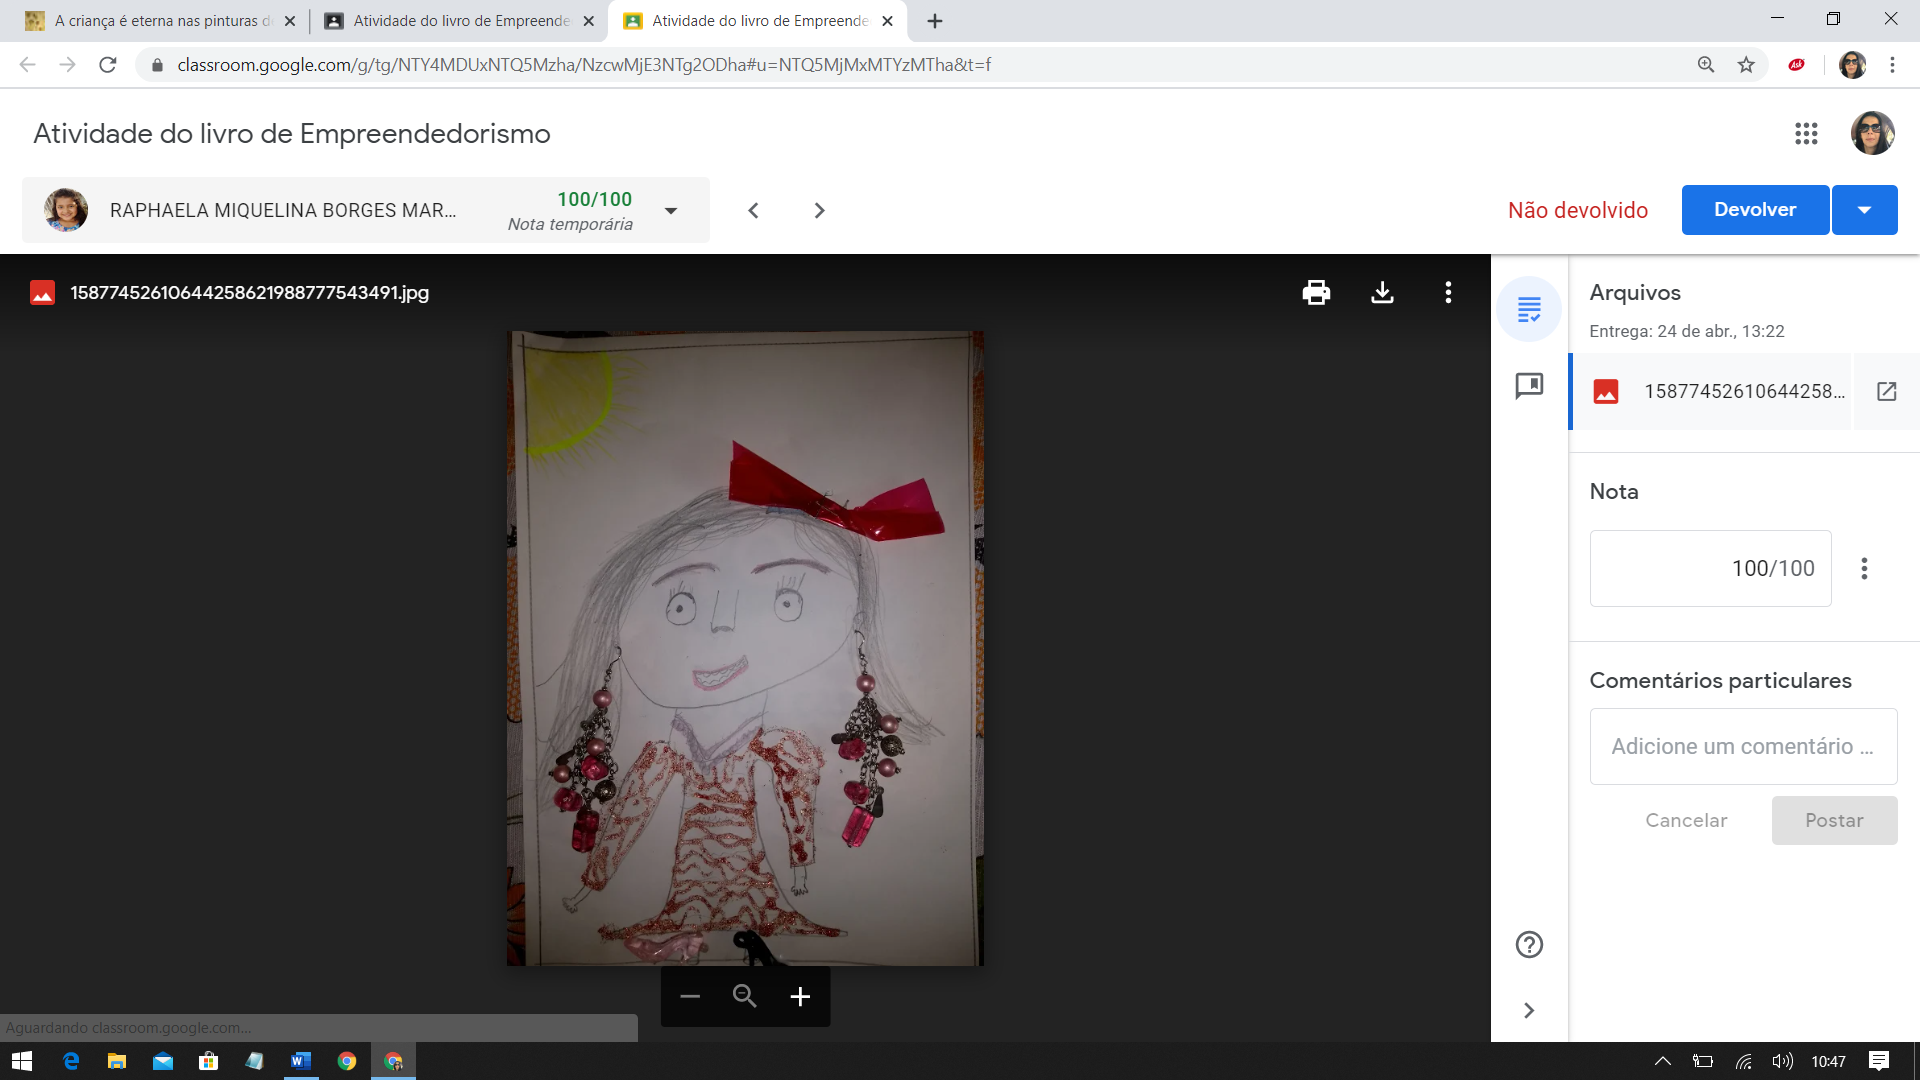Open attachment in a new window
Image resolution: width=1920 pixels, height=1080 pixels.
(x=1886, y=391)
